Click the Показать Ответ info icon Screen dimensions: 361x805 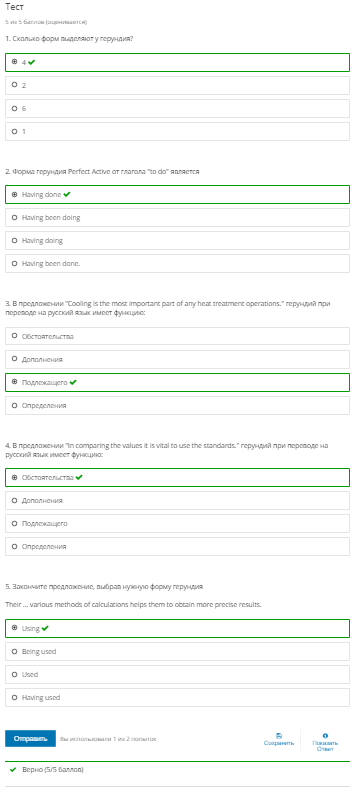(325, 736)
